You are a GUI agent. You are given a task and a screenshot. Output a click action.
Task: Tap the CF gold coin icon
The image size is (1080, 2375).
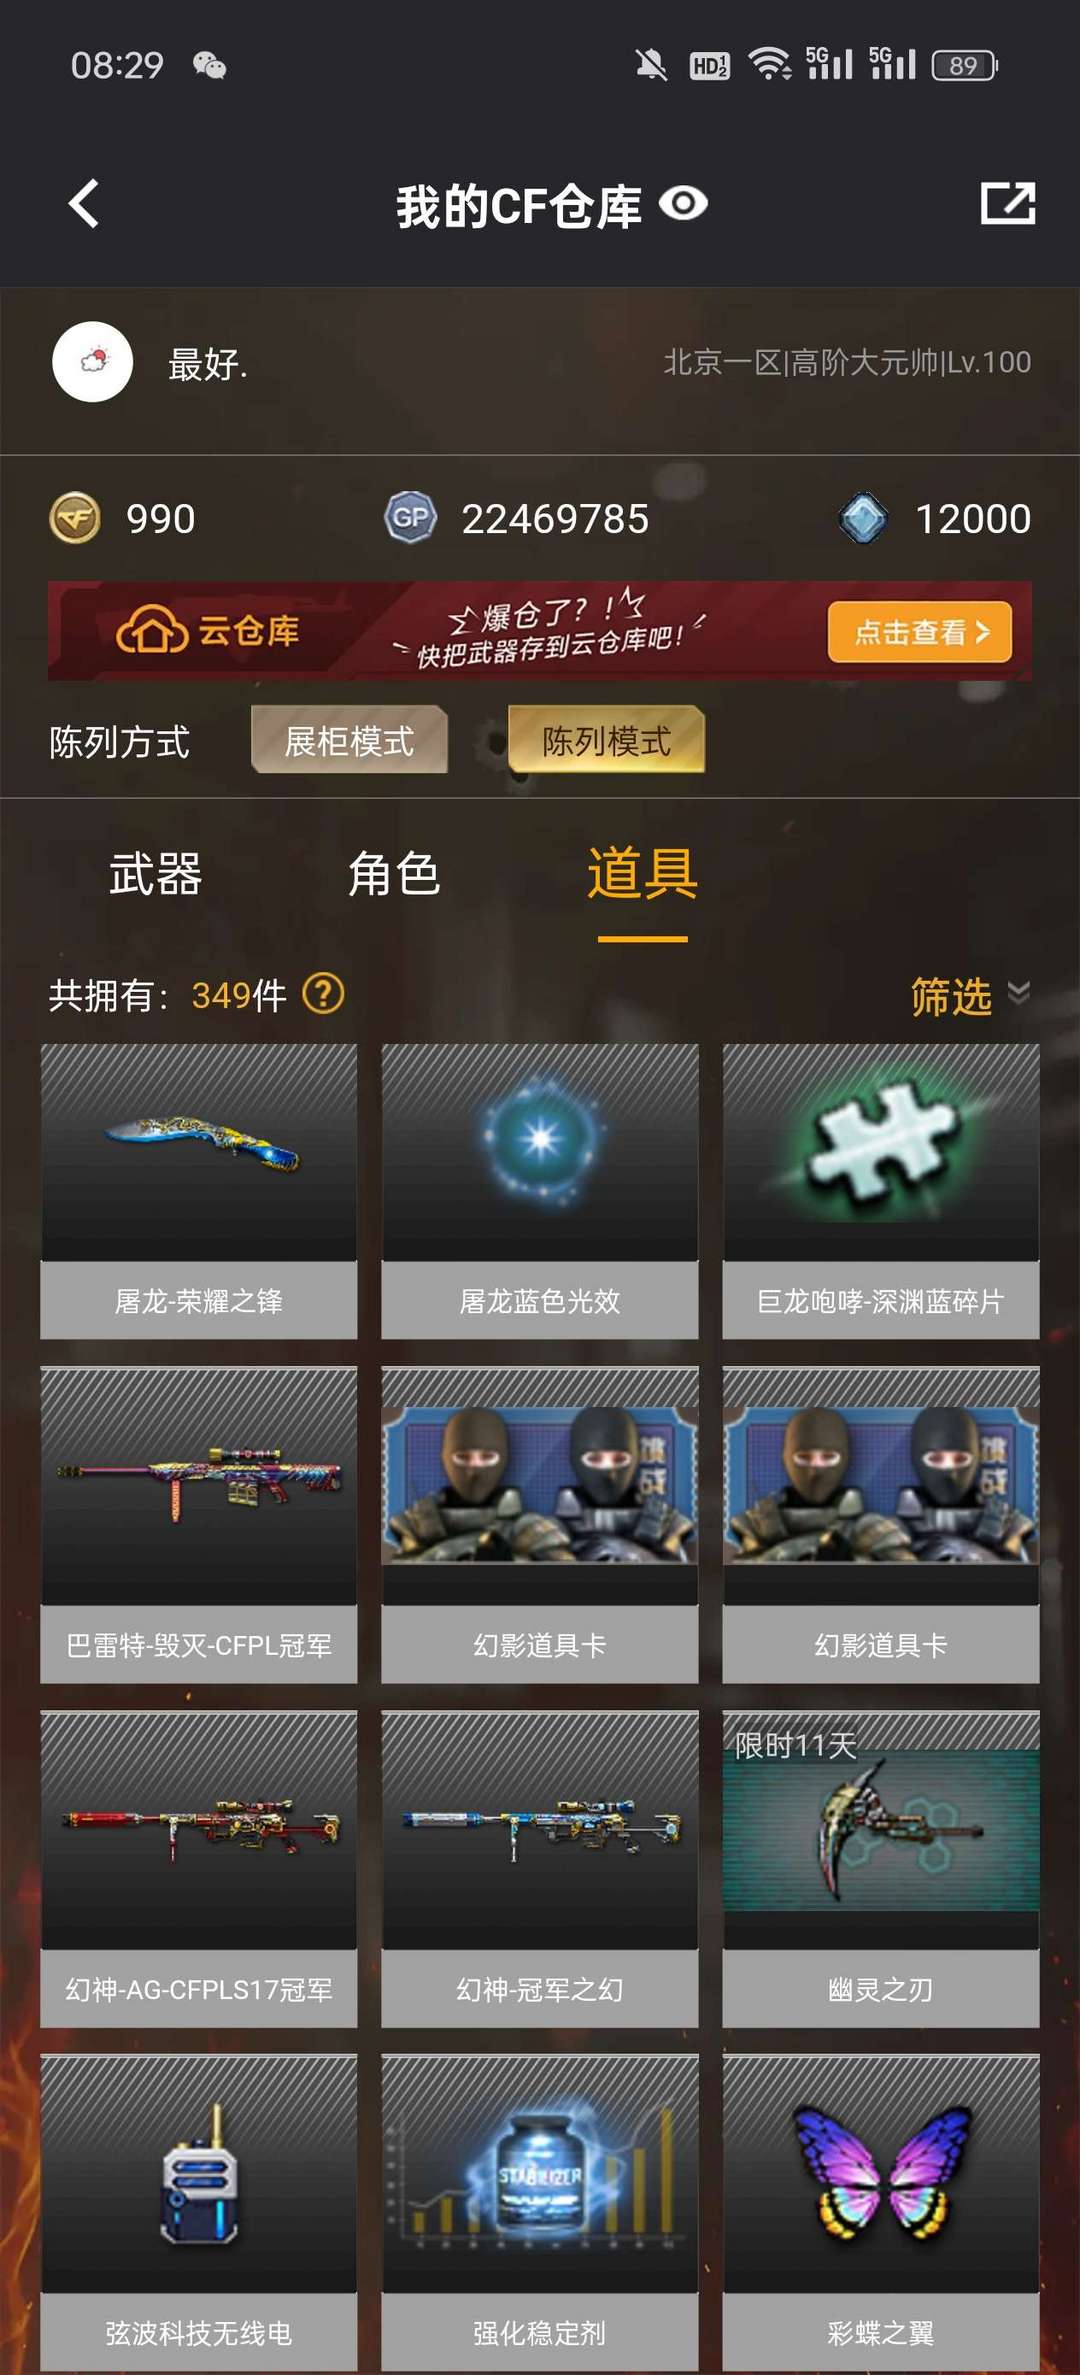click(75, 518)
